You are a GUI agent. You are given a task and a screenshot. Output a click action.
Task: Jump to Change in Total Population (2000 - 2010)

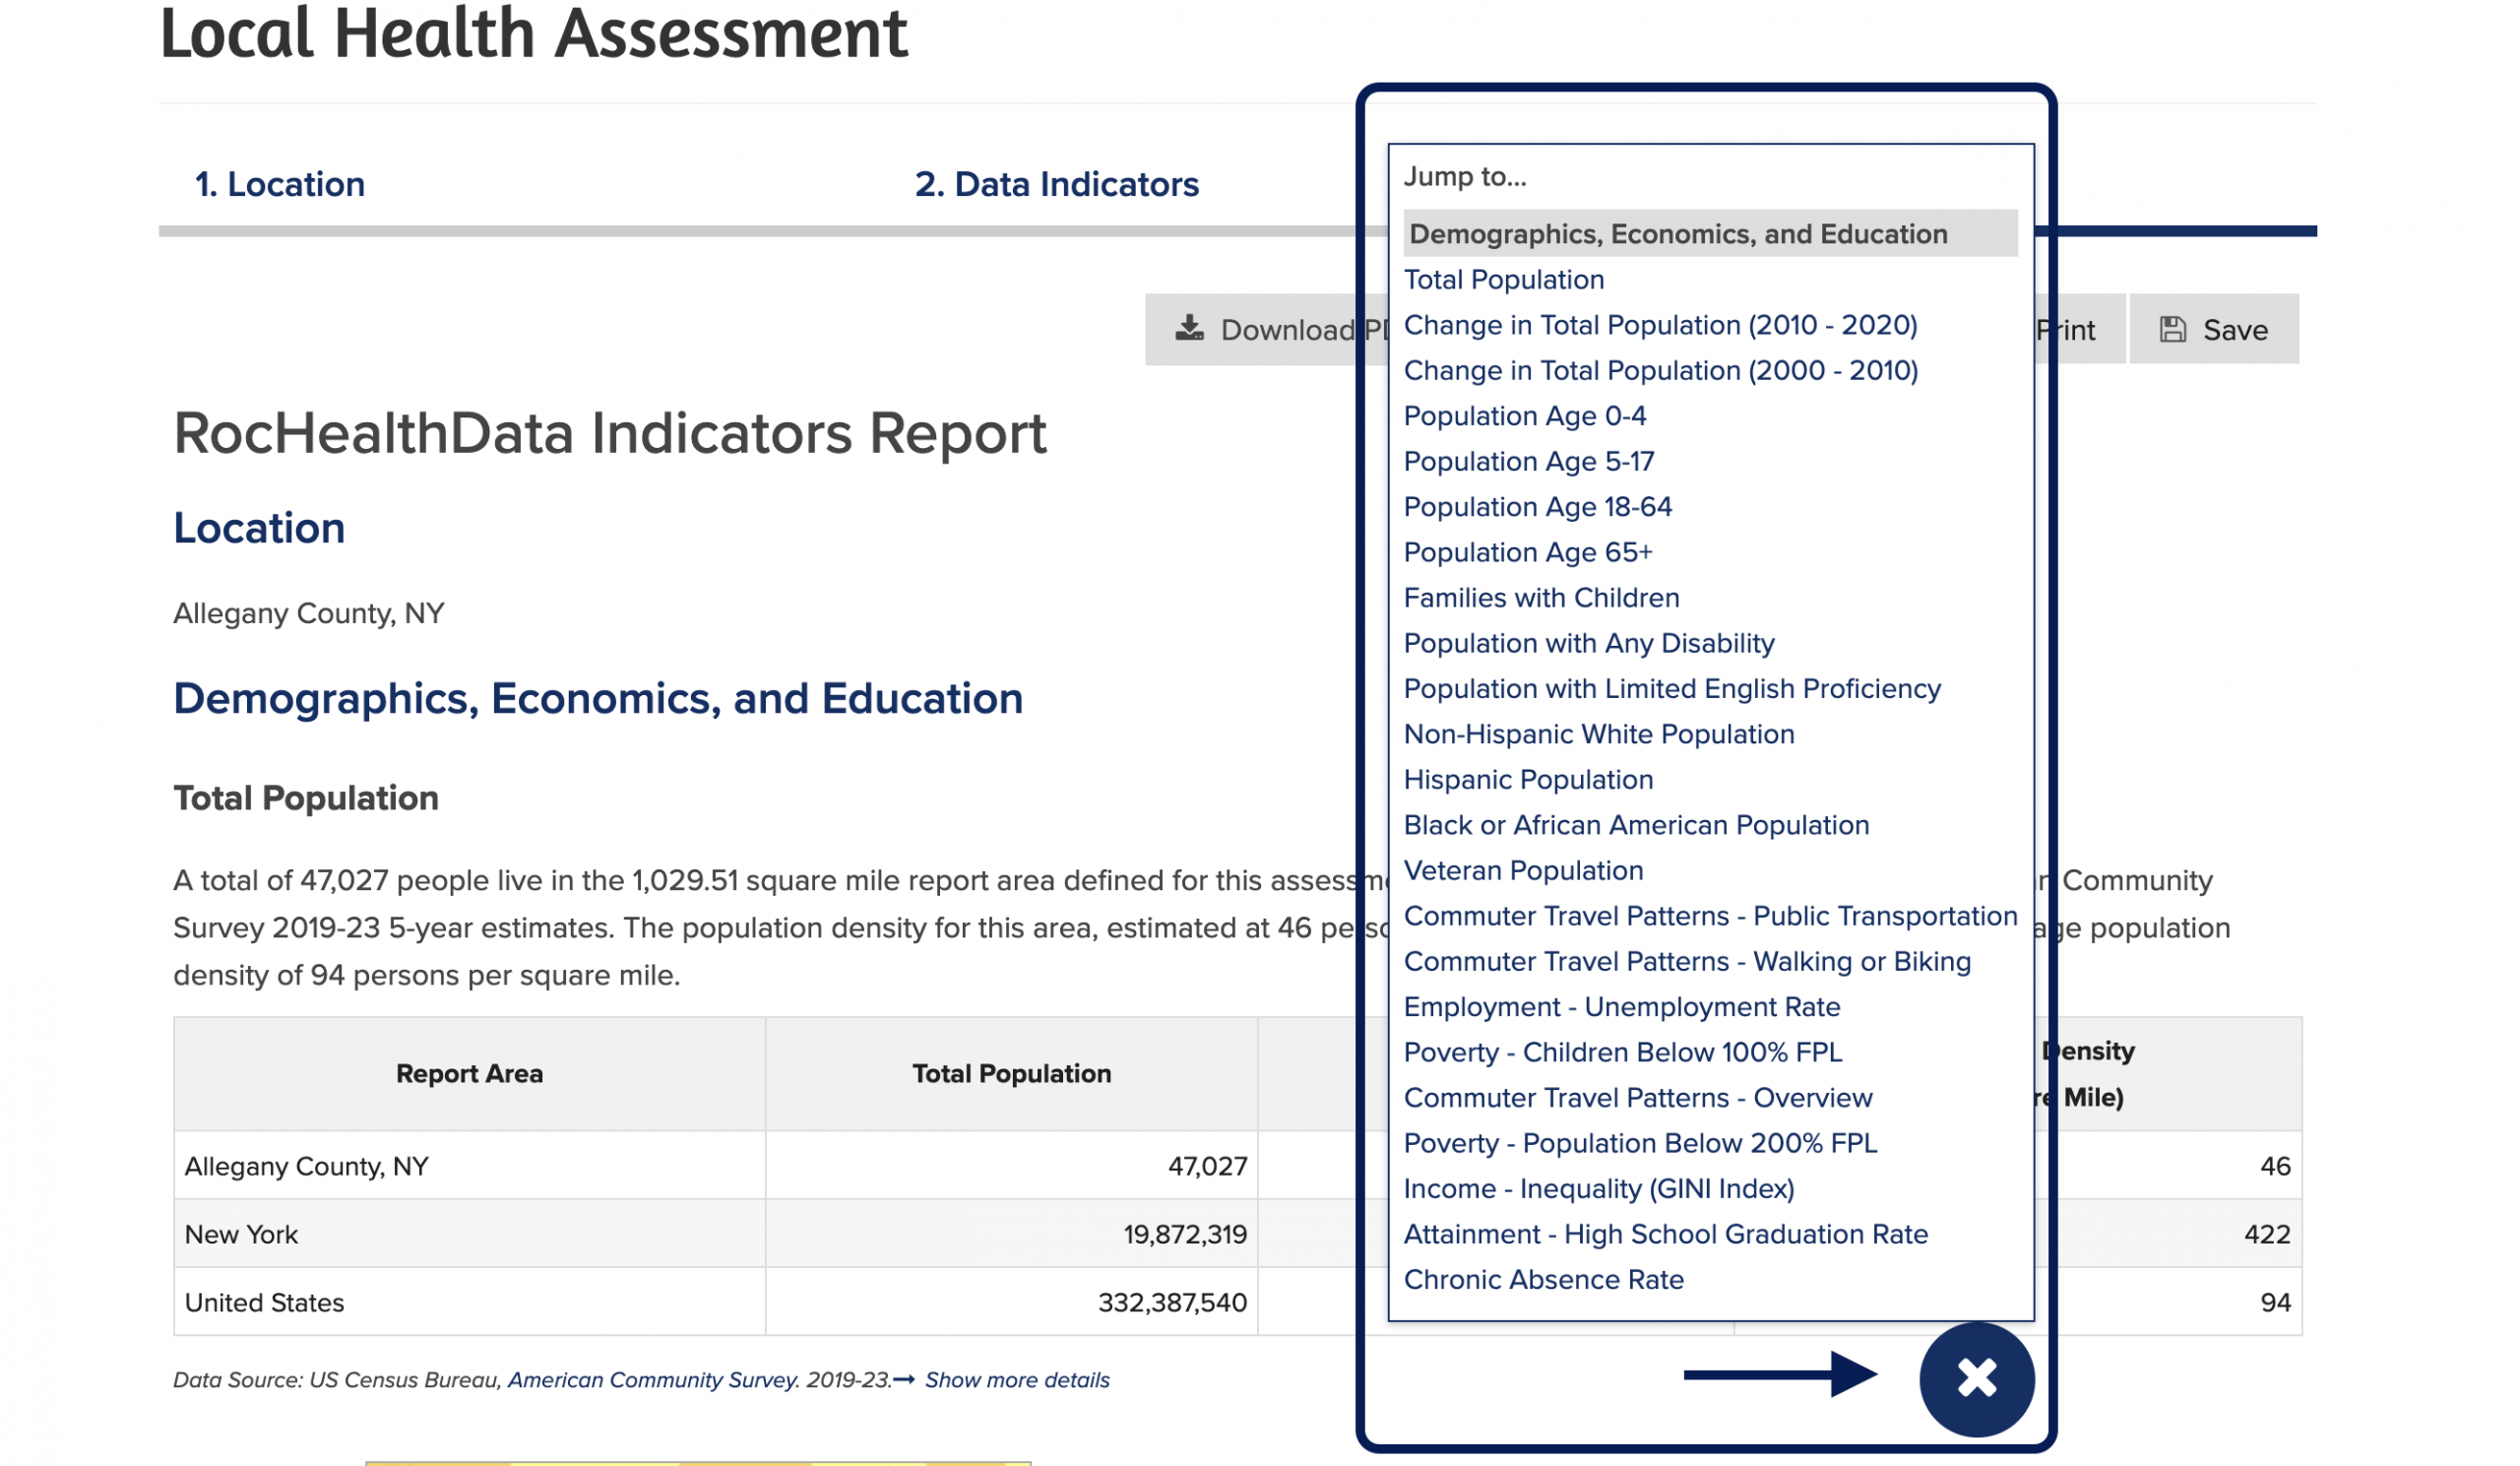pyautogui.click(x=1660, y=370)
